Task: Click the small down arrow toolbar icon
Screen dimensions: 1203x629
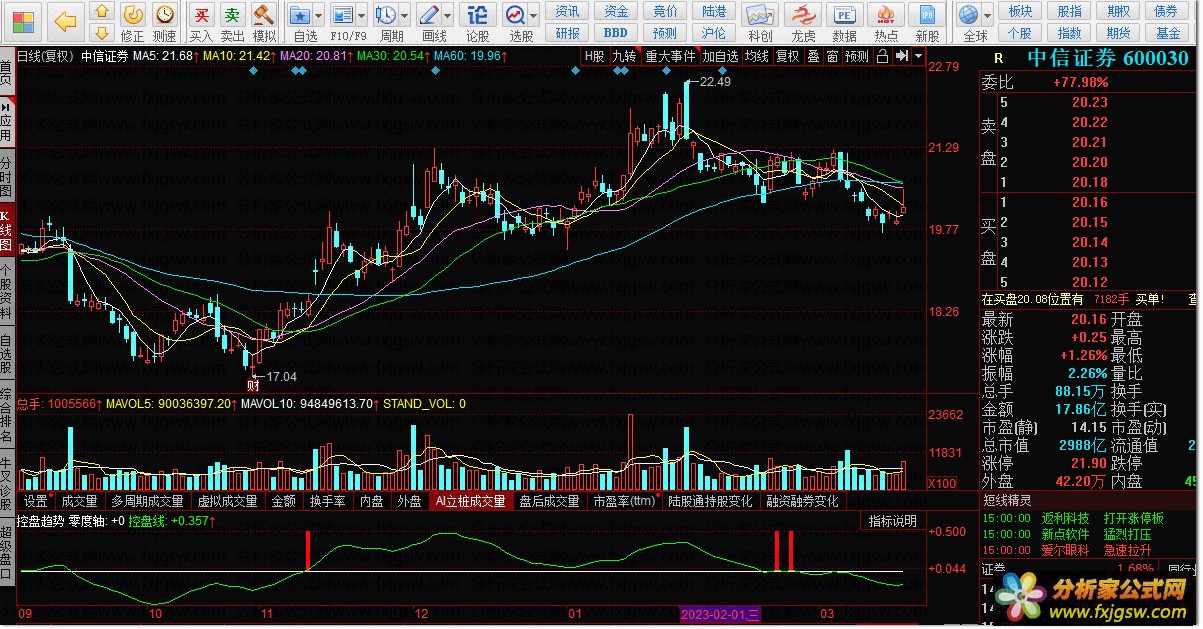Action: tap(102, 32)
